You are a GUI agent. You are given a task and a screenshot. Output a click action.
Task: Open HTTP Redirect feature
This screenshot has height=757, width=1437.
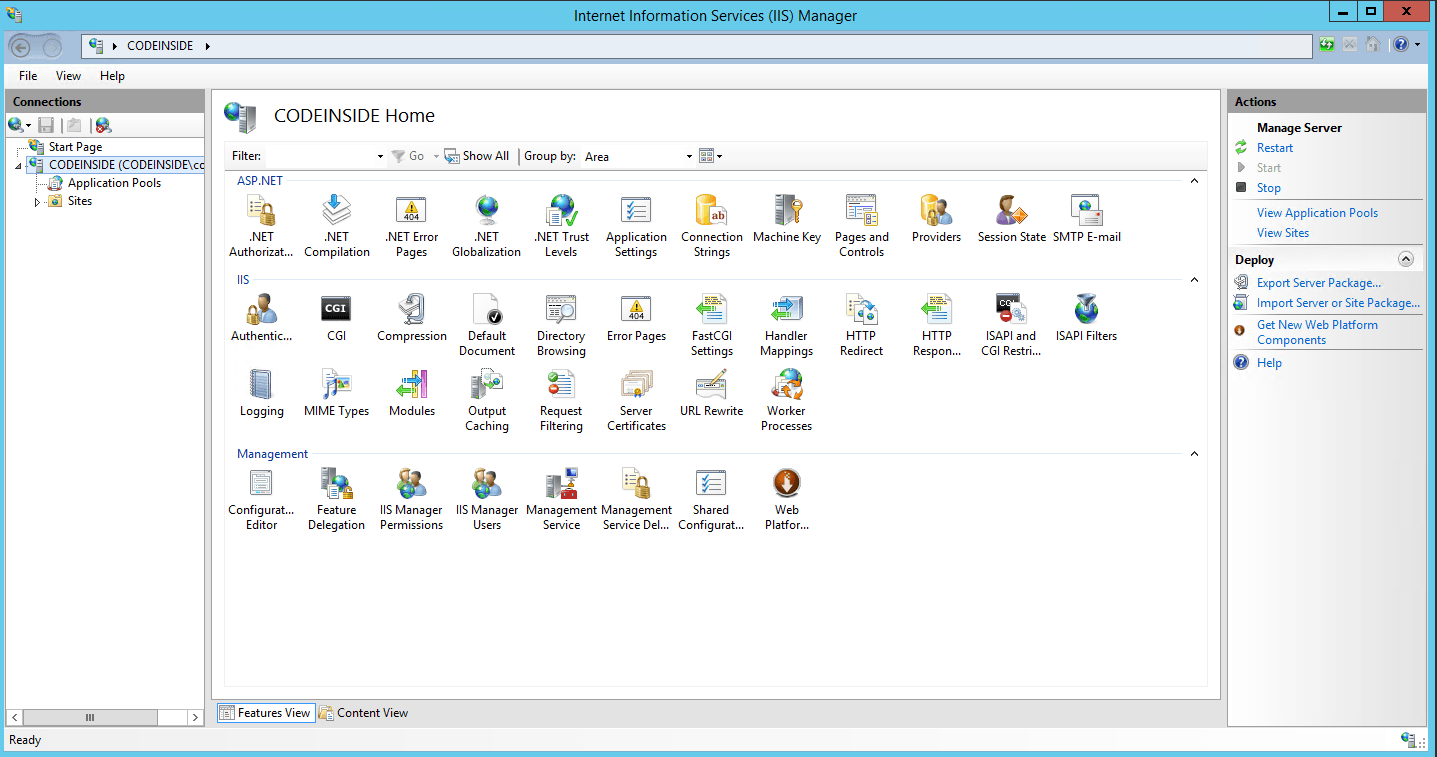point(861,325)
